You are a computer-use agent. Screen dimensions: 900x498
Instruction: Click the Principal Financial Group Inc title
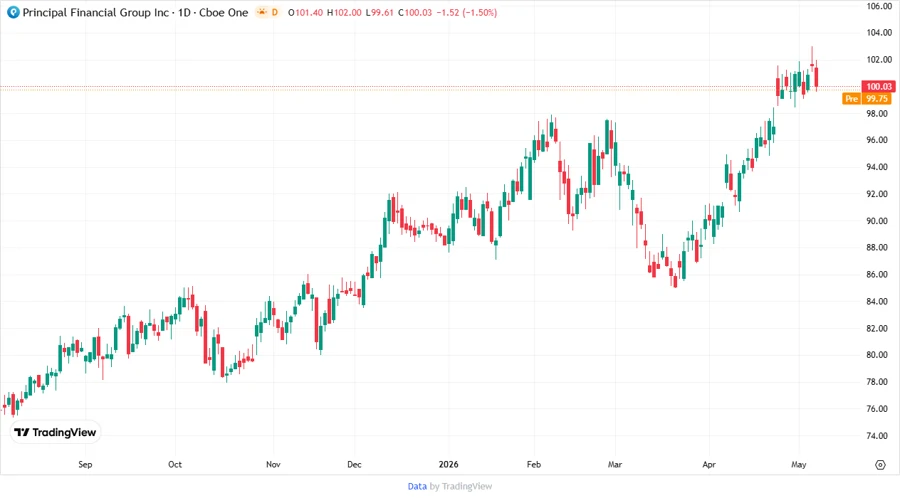[95, 12]
